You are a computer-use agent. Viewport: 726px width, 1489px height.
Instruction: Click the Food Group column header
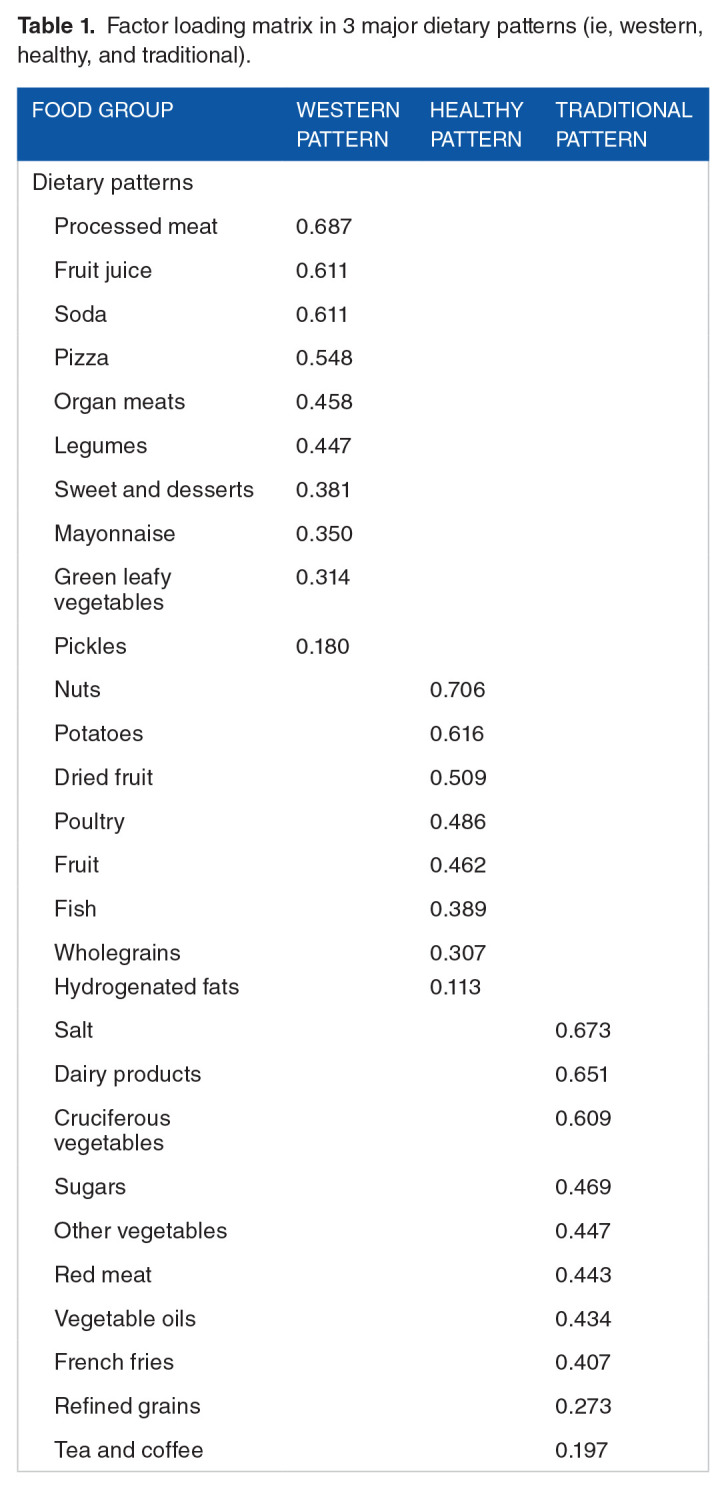tap(103, 110)
